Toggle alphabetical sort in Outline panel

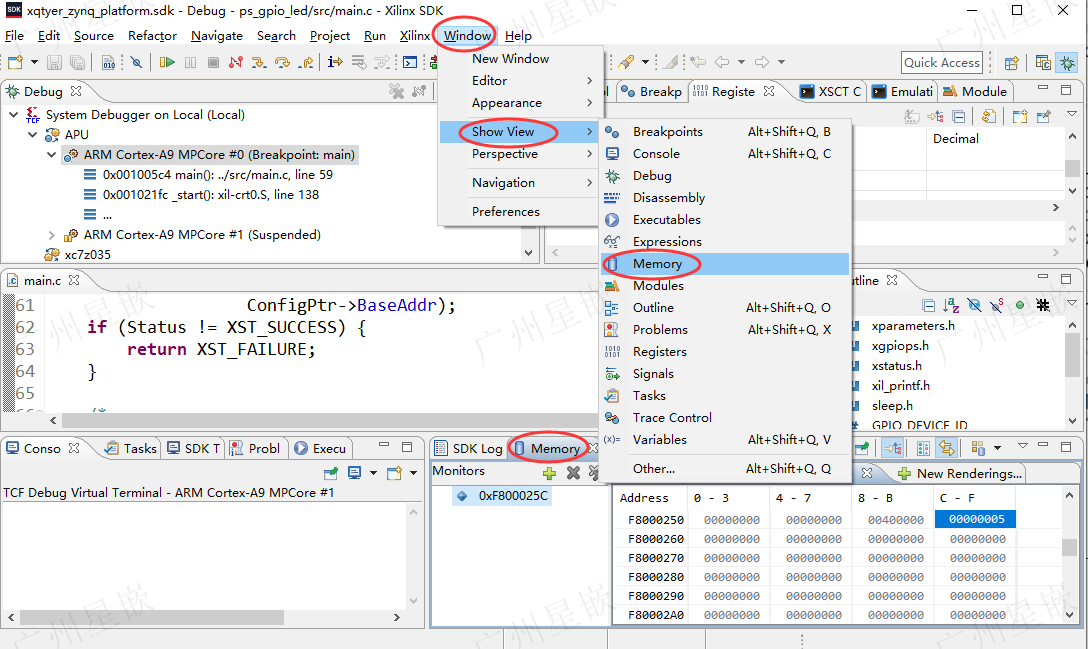pyautogui.click(x=952, y=305)
